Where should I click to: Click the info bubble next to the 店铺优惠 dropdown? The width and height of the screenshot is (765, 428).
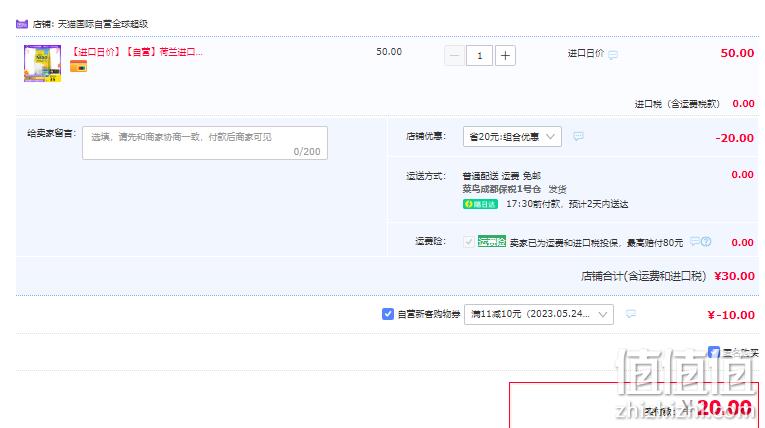coord(578,136)
